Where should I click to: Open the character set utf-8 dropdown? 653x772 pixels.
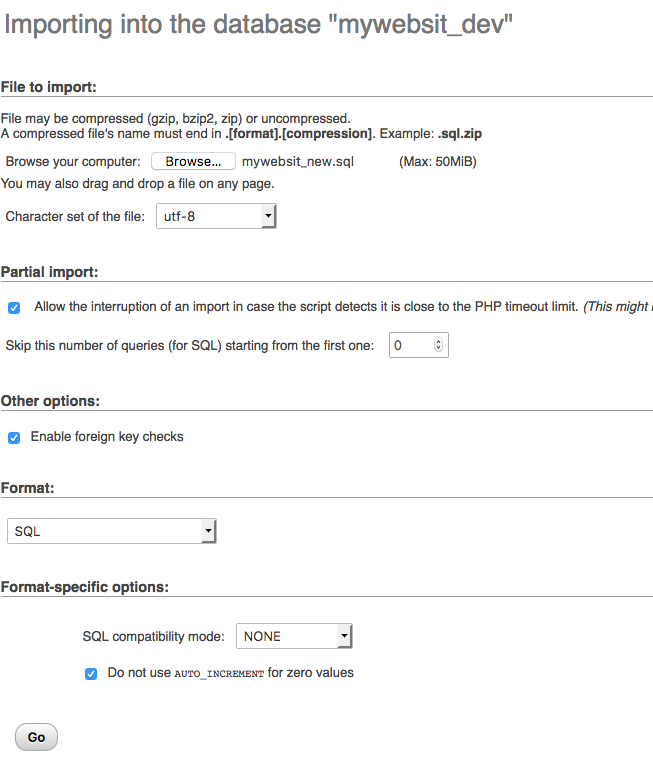(216, 216)
